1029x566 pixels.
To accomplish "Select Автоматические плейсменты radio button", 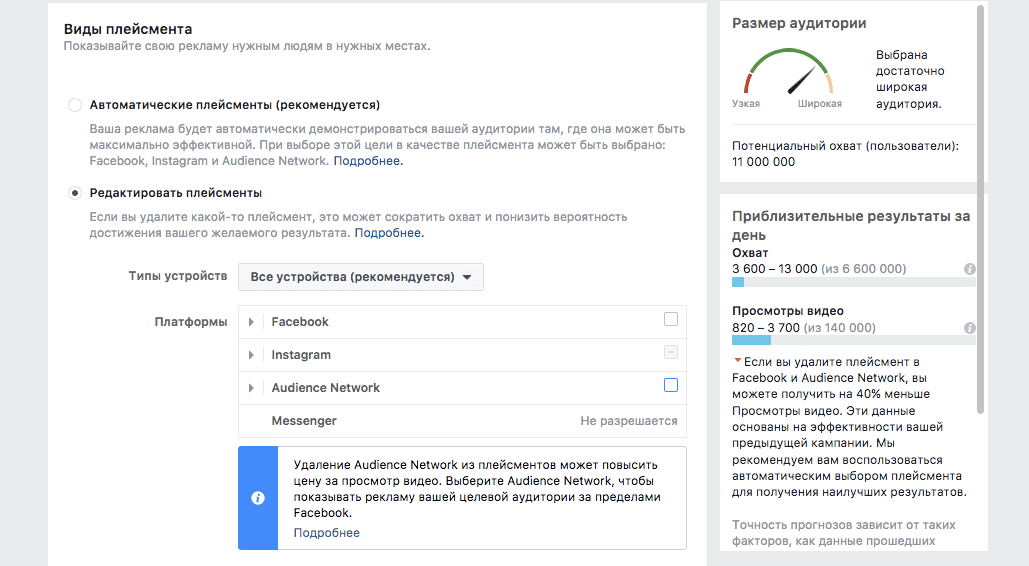I will click(75, 105).
